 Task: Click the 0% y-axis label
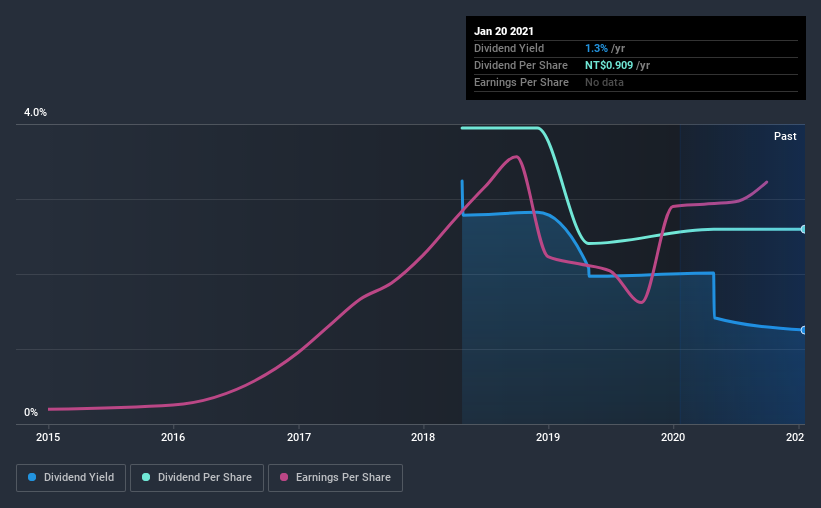[x=31, y=413]
